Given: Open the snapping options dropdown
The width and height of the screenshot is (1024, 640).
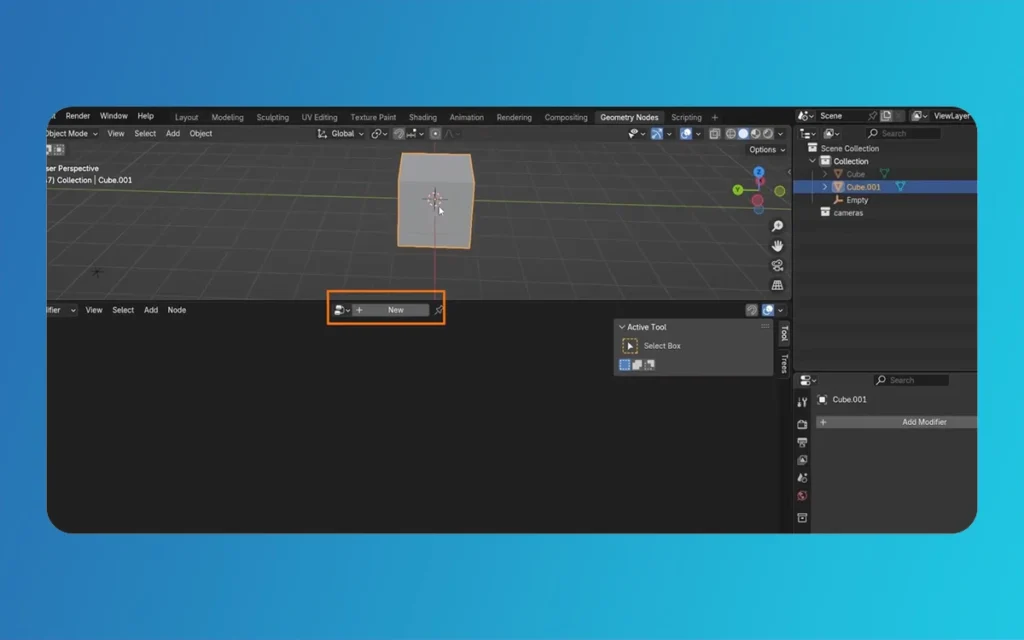Looking at the screenshot, I should point(415,134).
